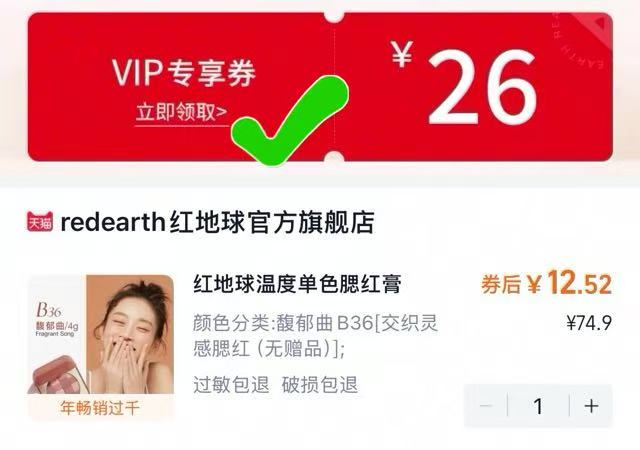
Task: Open the redearth红地球官方旗舰店 store page
Action: (x=217, y=222)
